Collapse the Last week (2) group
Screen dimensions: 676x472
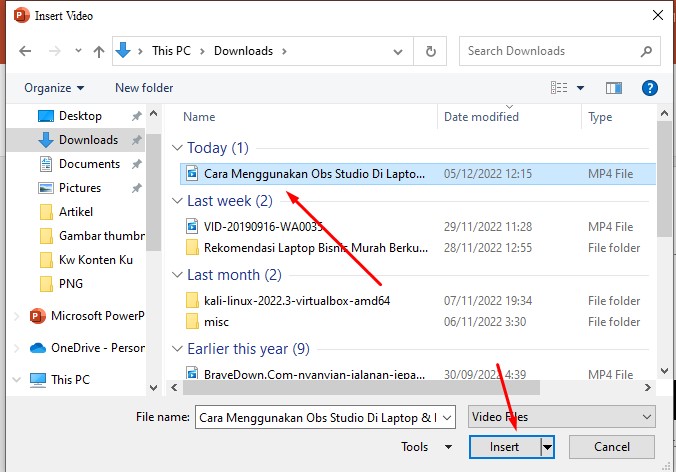177,201
